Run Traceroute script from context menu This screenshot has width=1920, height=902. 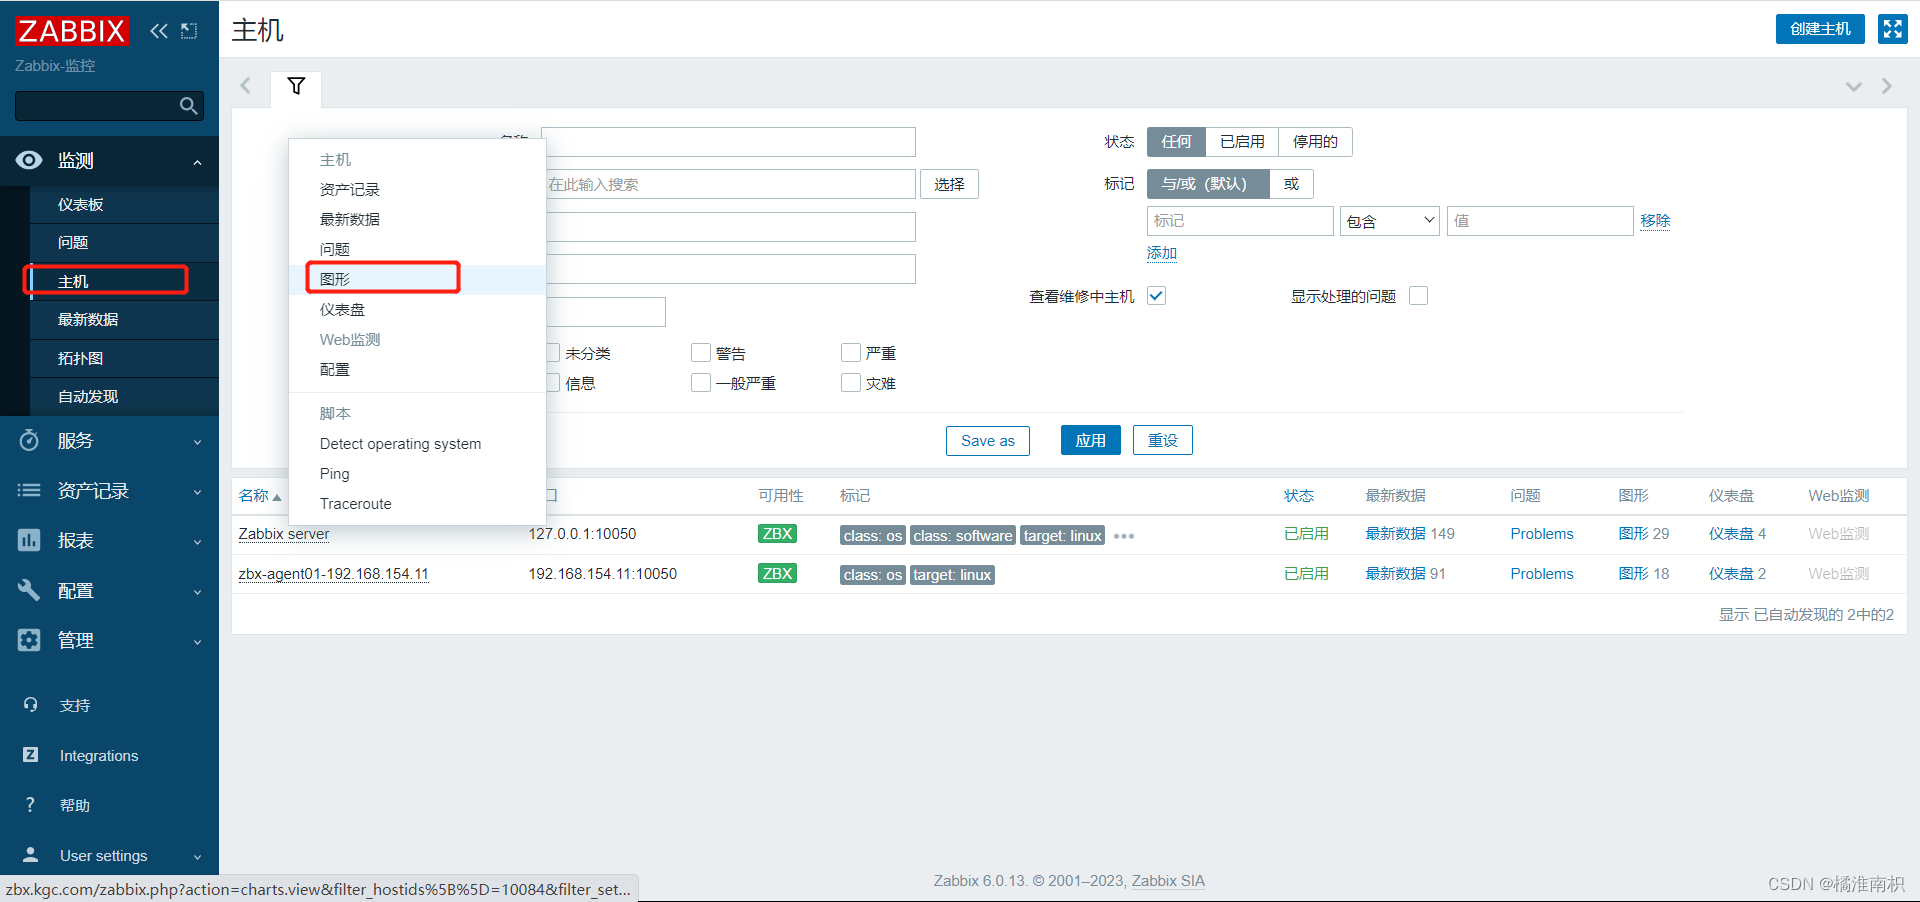click(x=417, y=503)
